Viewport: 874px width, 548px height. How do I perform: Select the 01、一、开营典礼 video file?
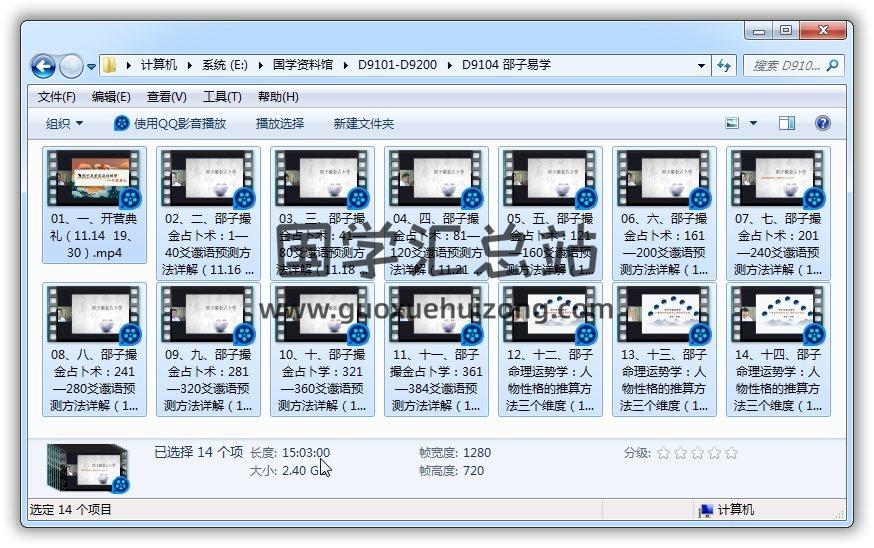tap(95, 205)
